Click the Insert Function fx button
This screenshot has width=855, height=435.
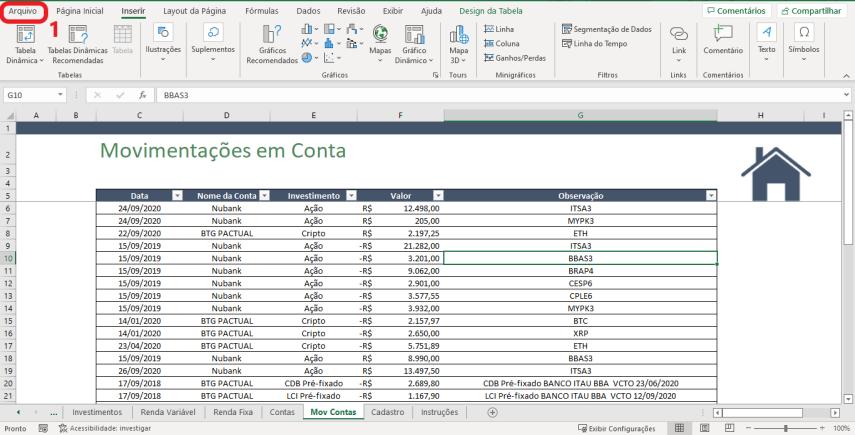coord(142,95)
